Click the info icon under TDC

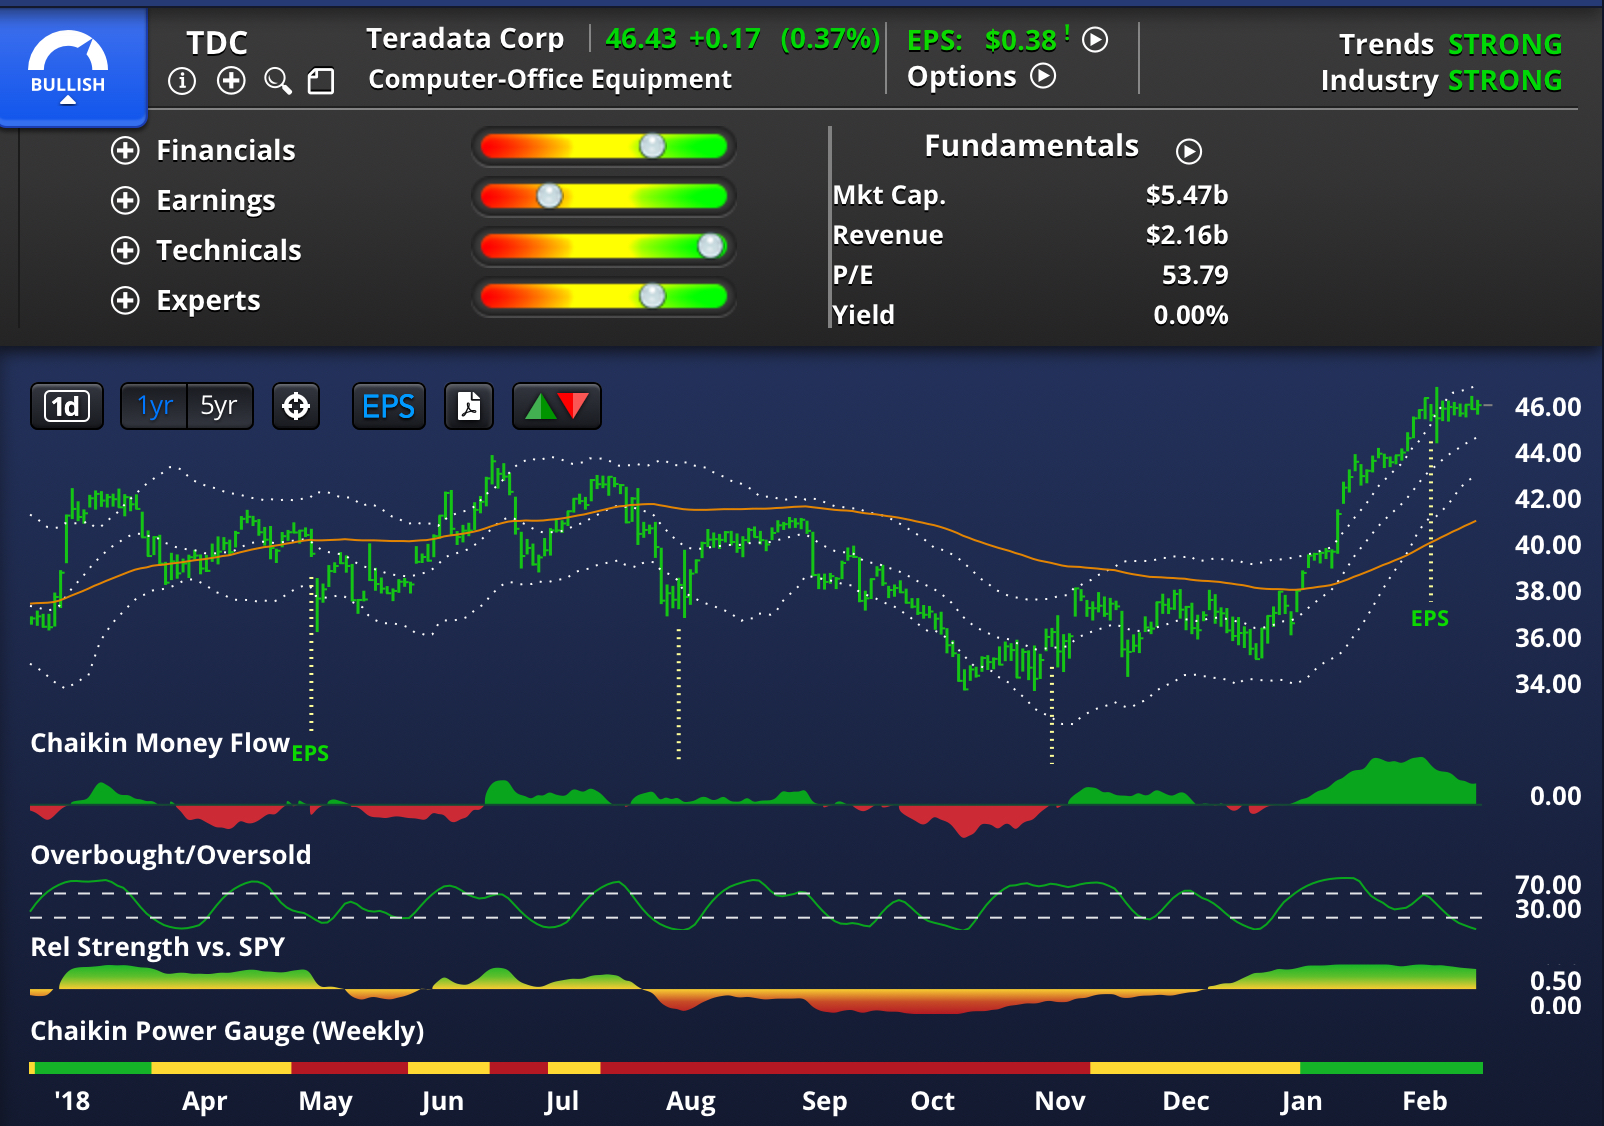181,81
